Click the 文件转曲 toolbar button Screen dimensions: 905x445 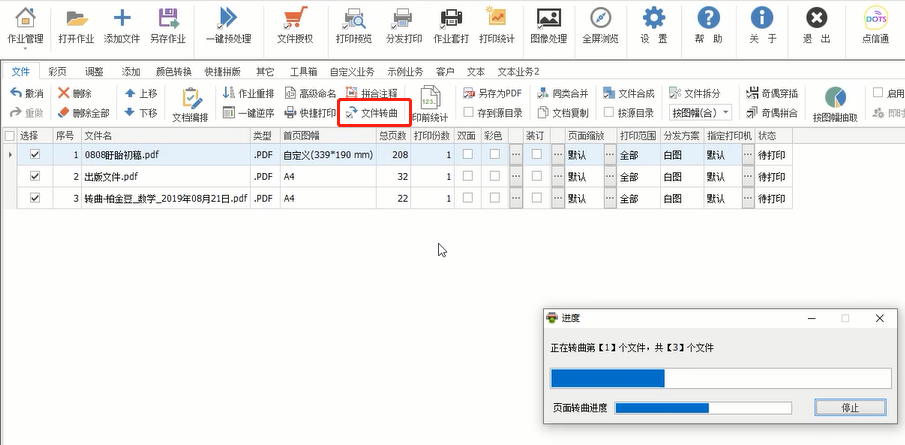point(375,113)
